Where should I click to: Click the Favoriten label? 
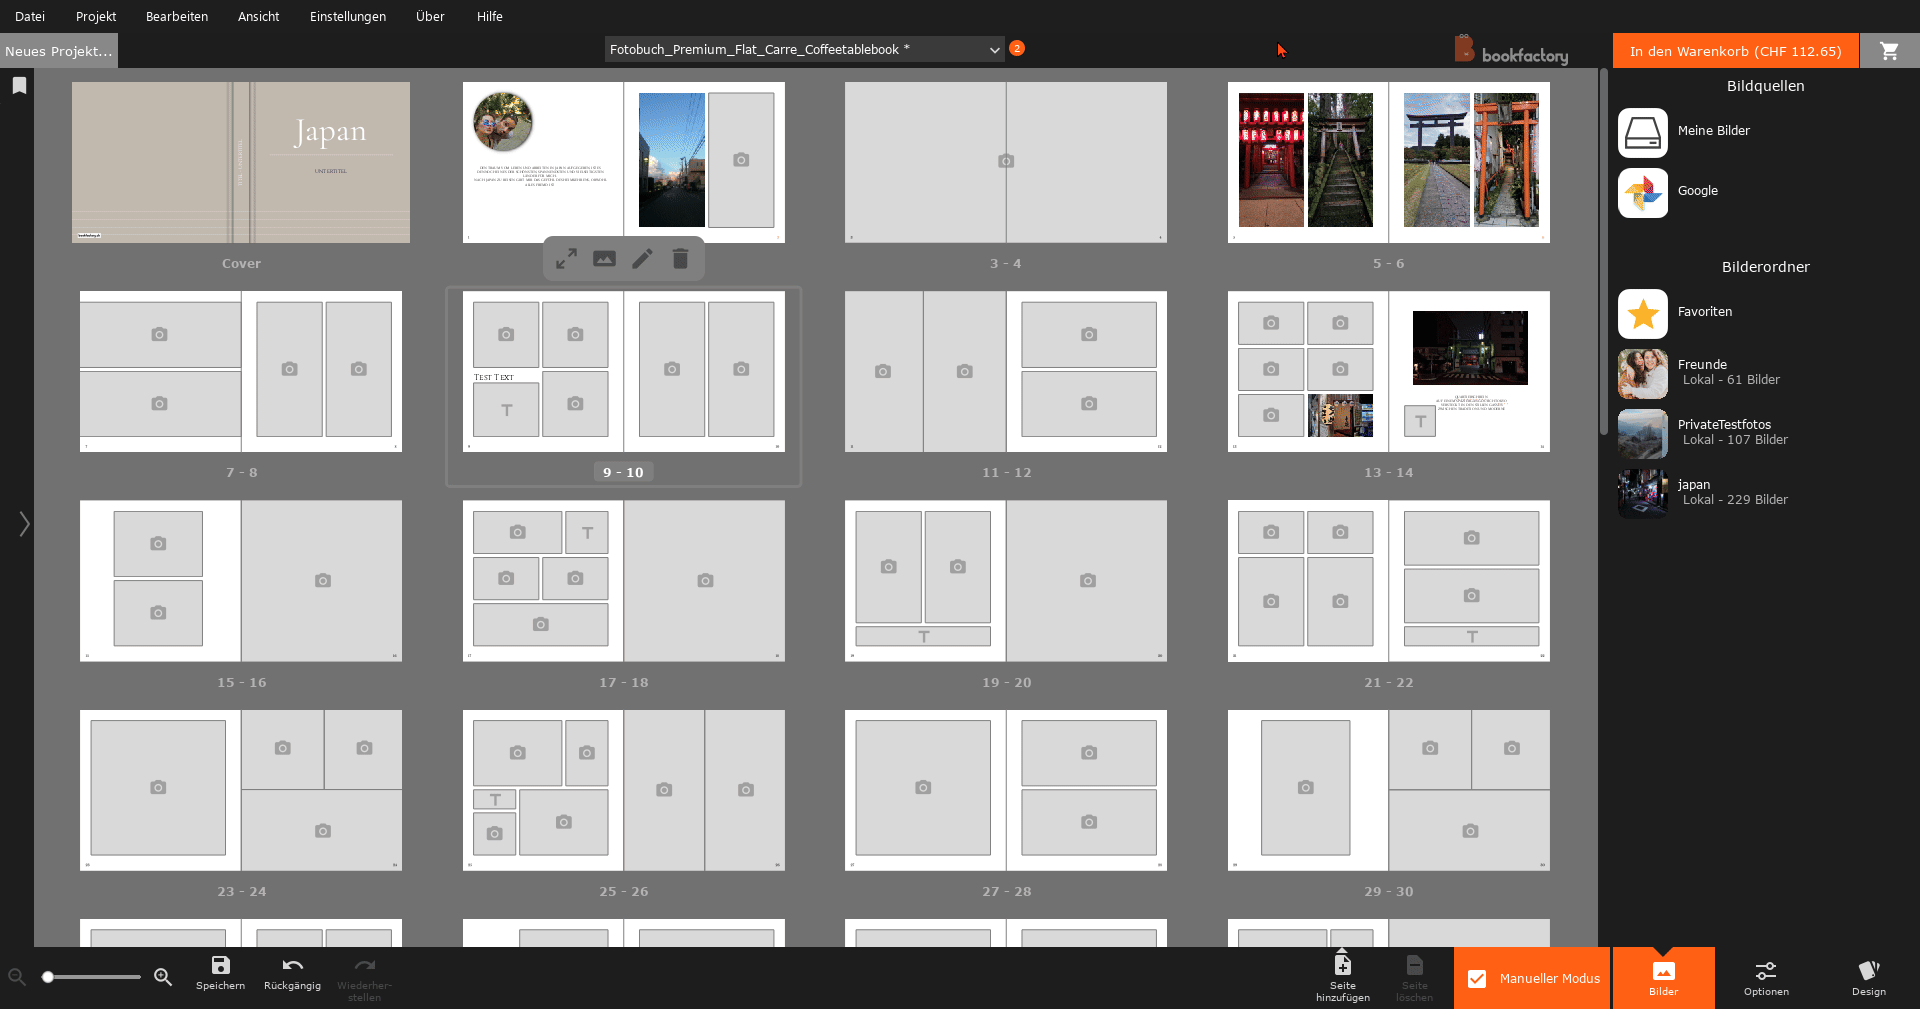pyautogui.click(x=1705, y=312)
